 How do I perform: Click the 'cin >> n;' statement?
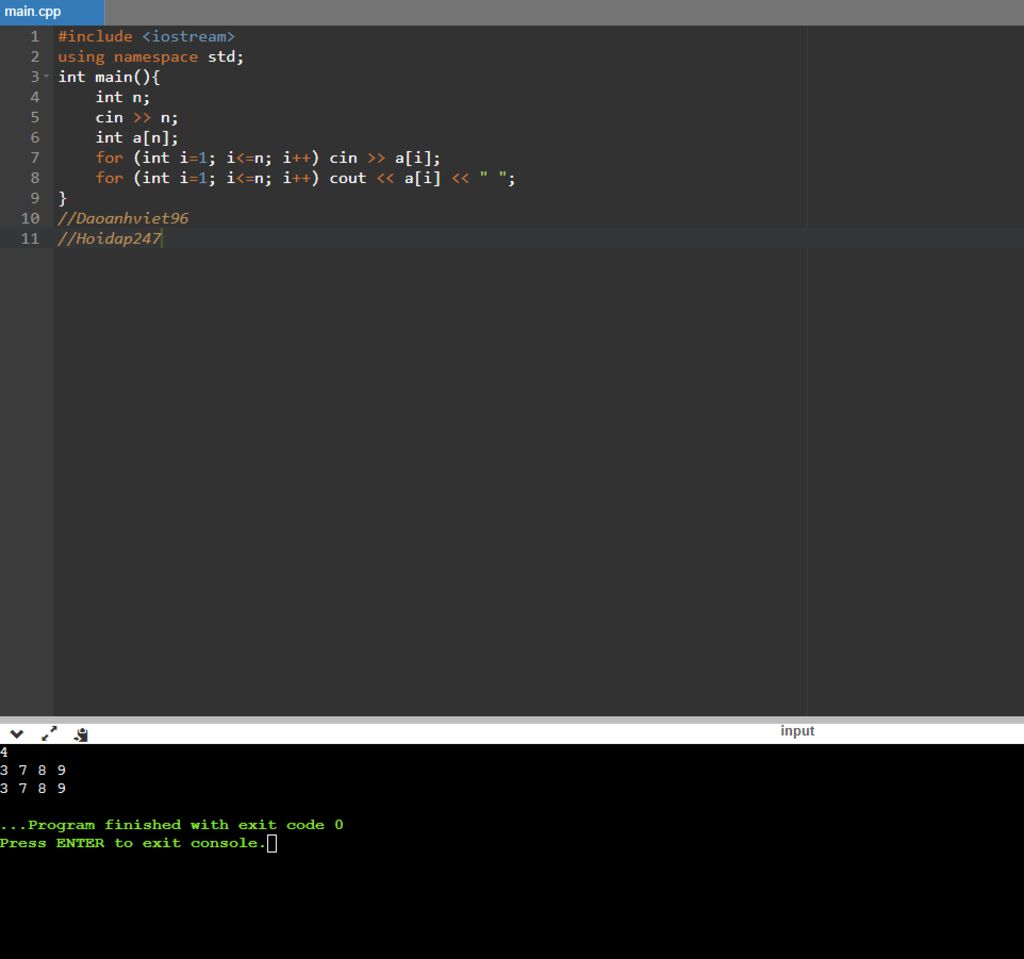(x=136, y=118)
